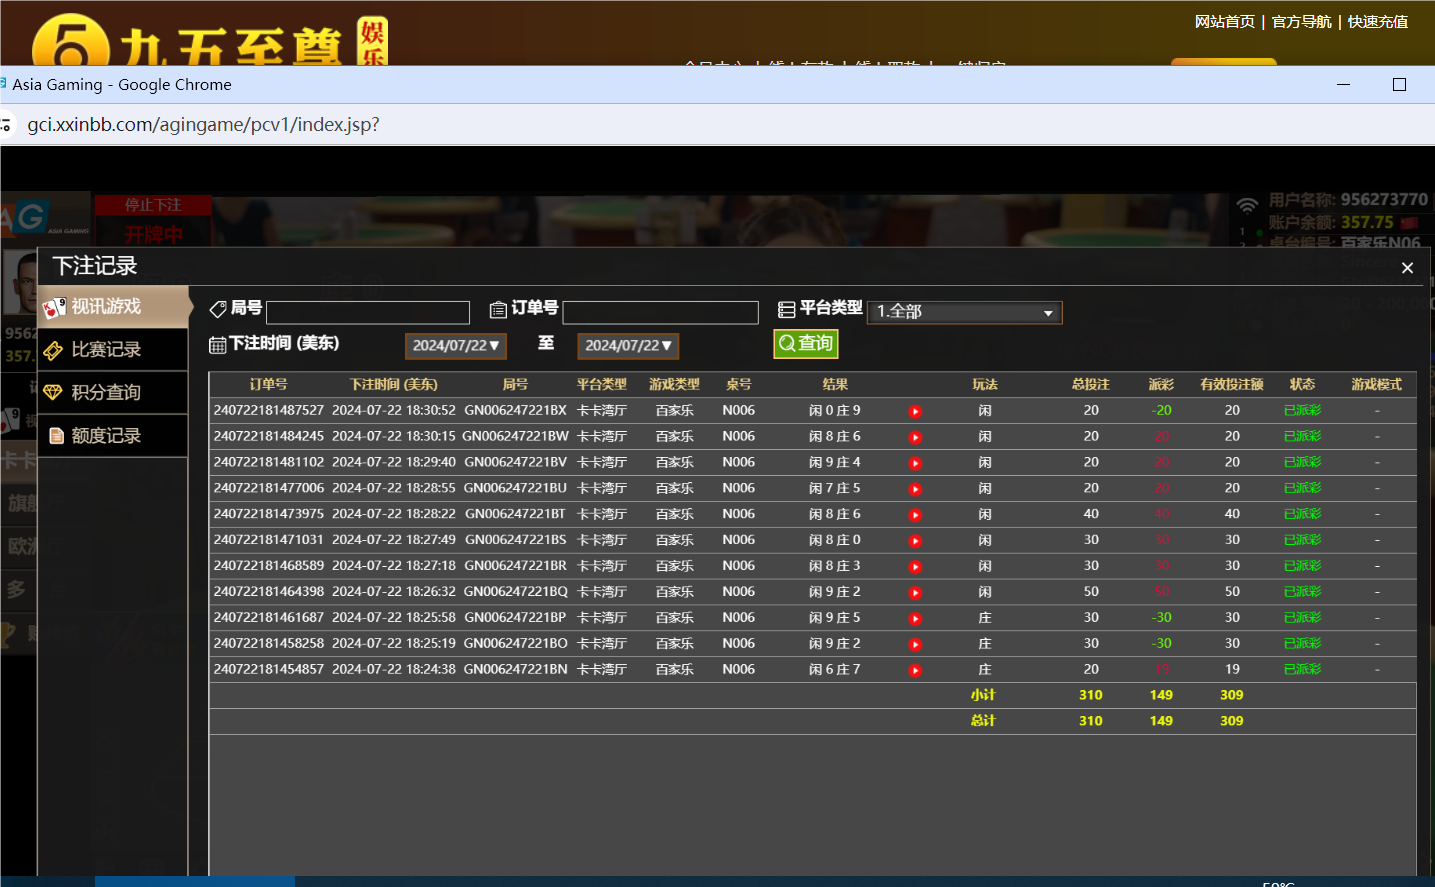Open the 快速充值 link
The width and height of the screenshot is (1435, 887).
click(x=1376, y=21)
